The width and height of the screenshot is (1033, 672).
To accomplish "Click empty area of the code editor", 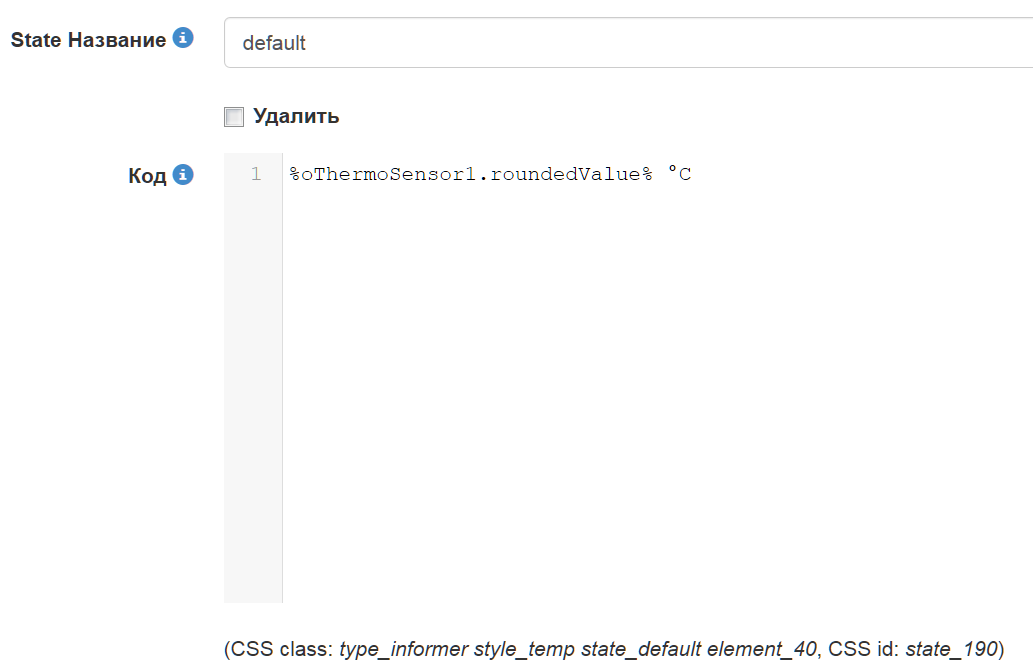I will (650, 400).
